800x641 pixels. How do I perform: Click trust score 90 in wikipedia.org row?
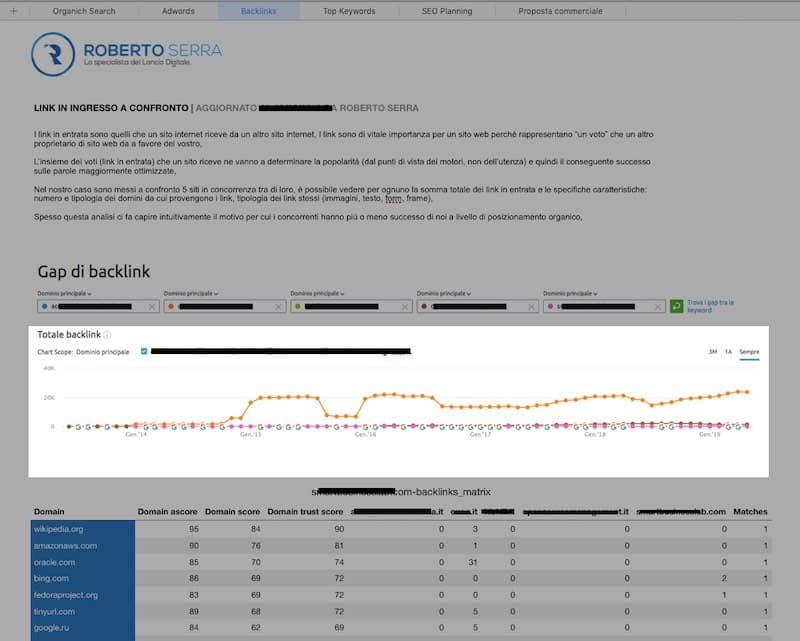(x=339, y=529)
